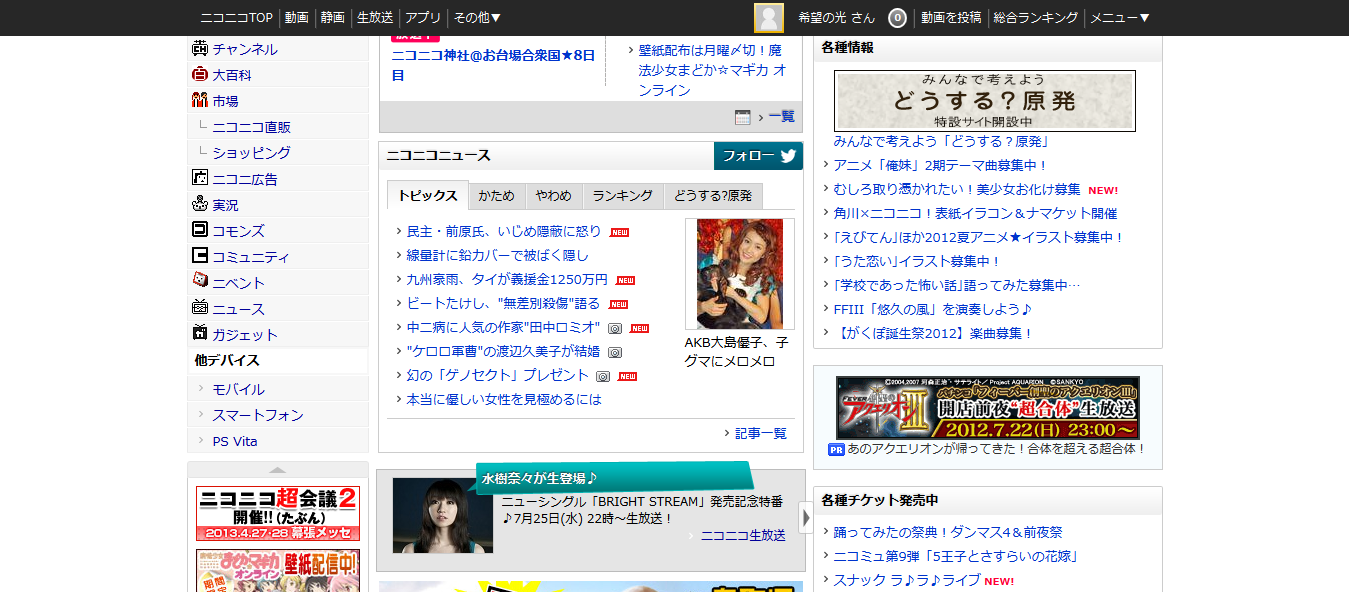Click the ニュース sidebar icon

pyautogui.click(x=199, y=308)
